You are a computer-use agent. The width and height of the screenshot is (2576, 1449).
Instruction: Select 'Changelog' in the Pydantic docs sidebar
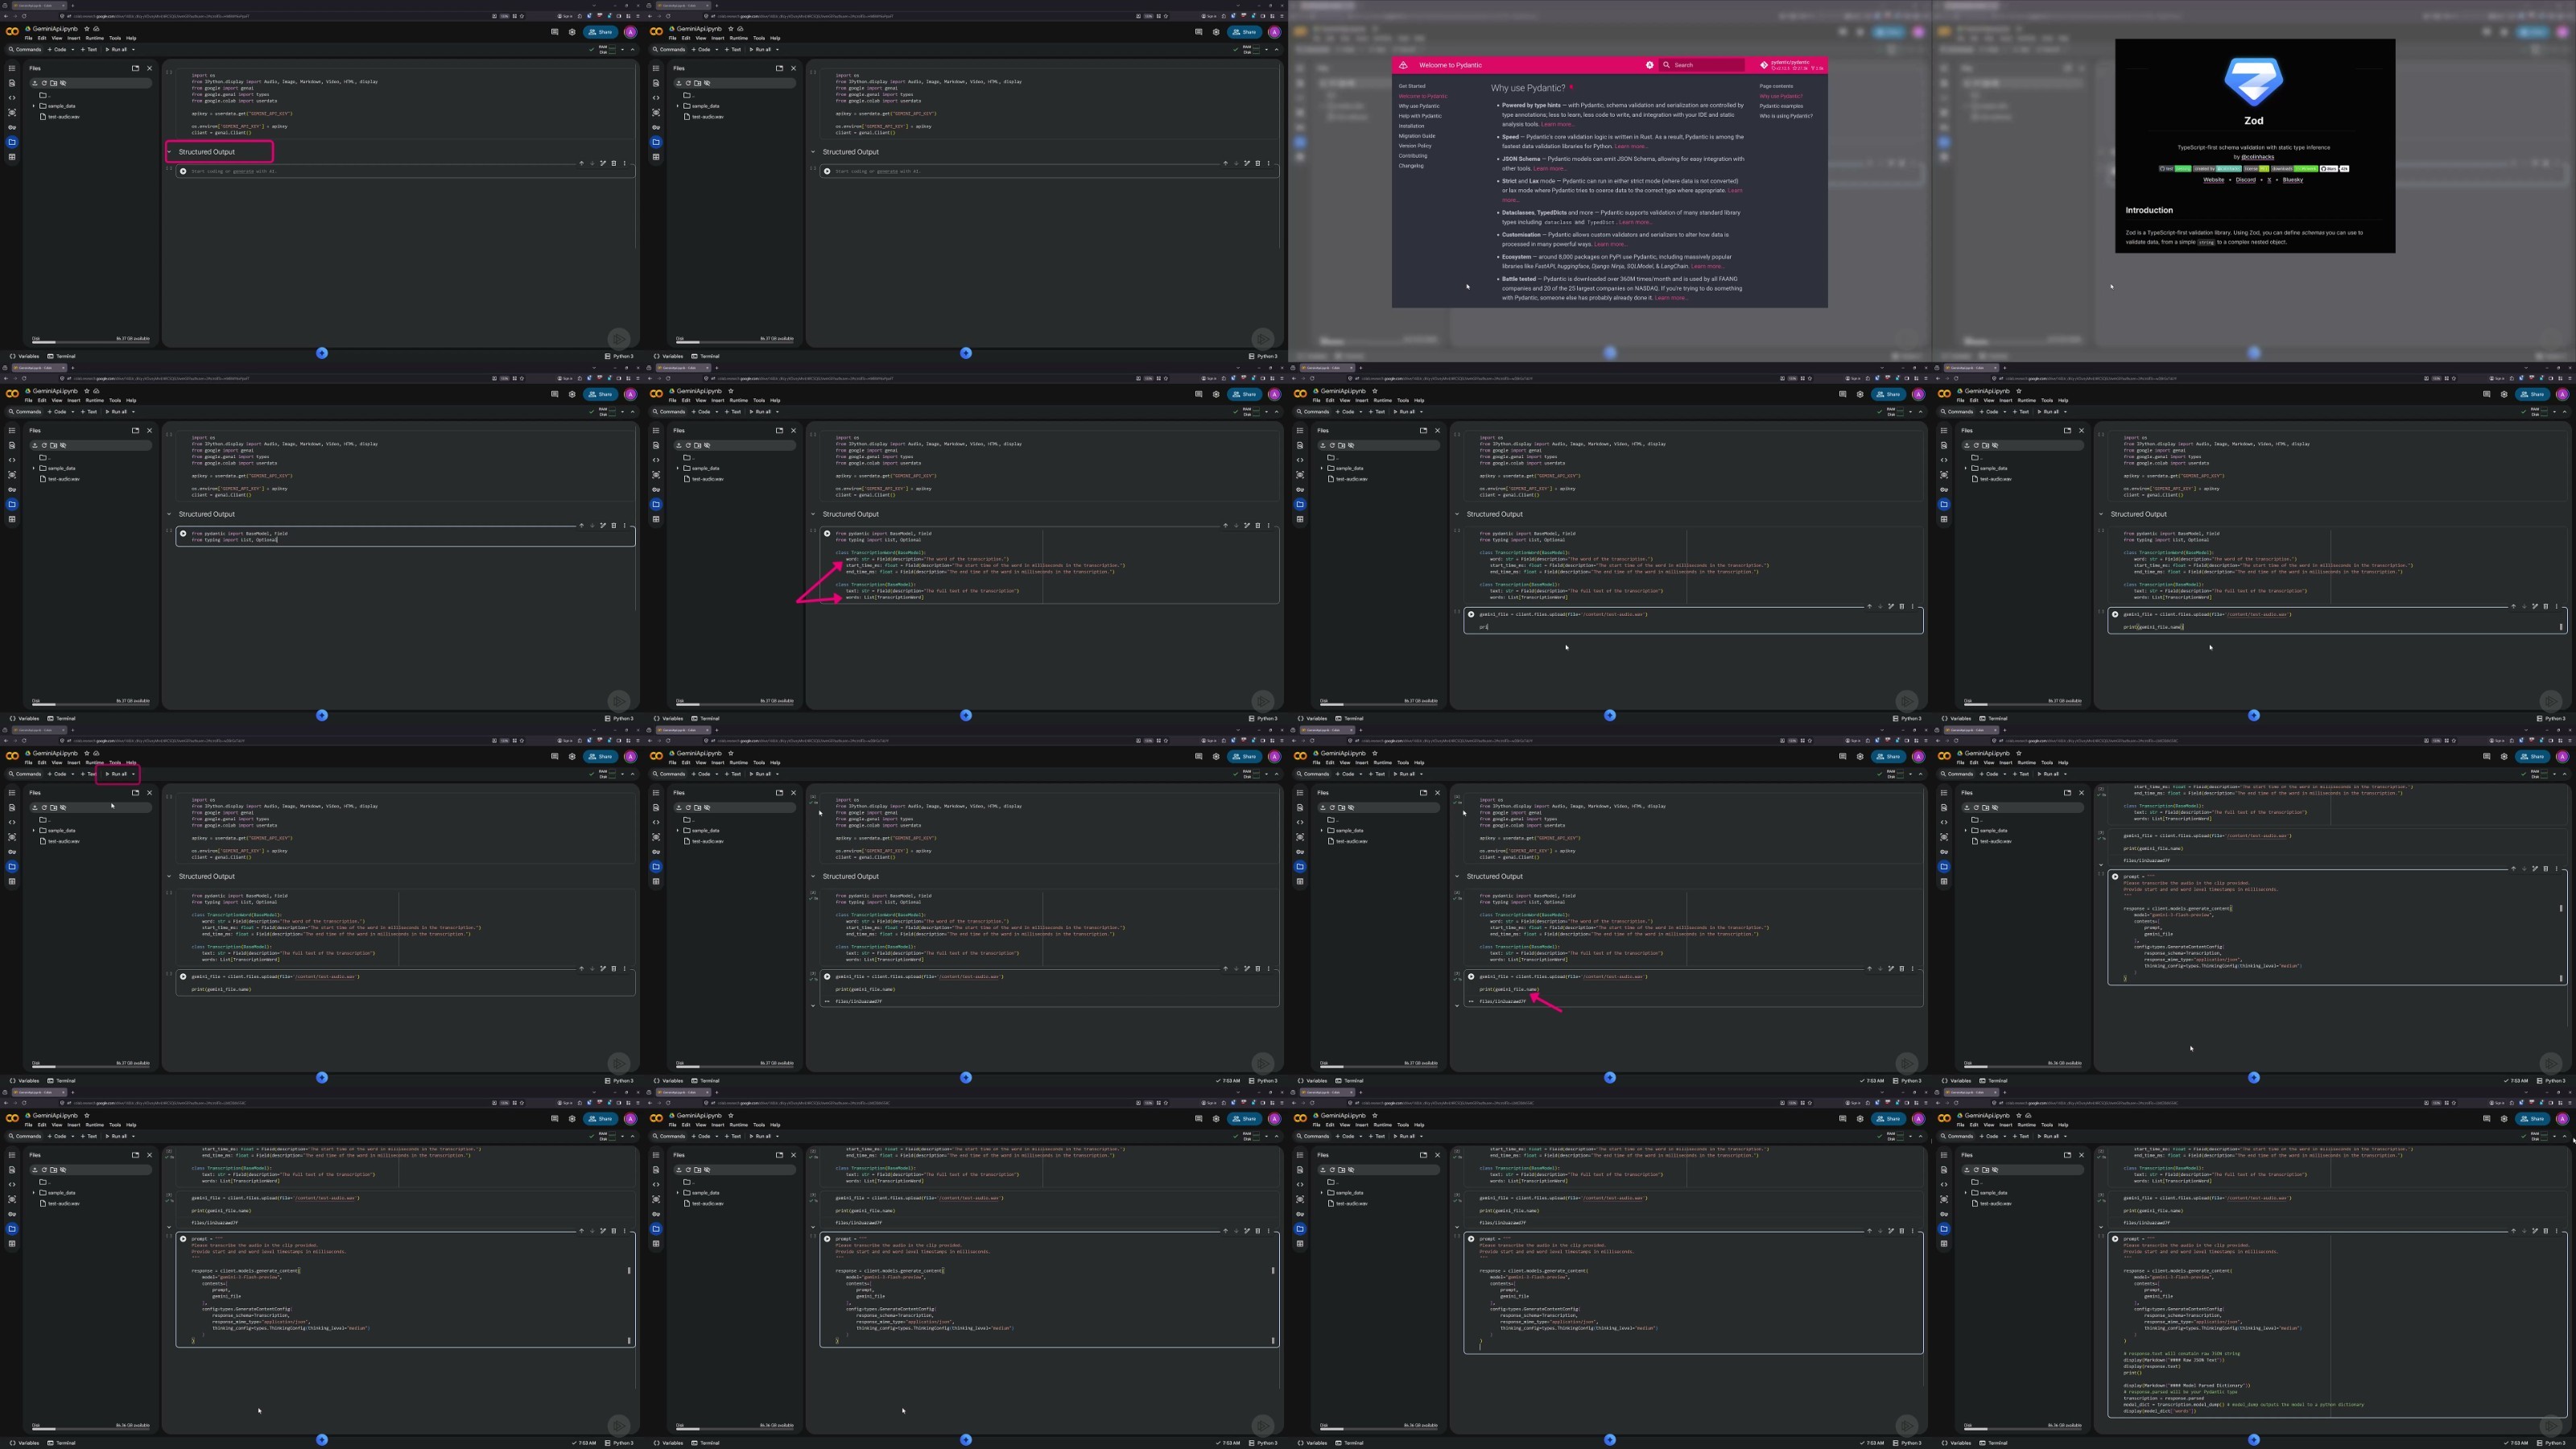(x=1411, y=166)
